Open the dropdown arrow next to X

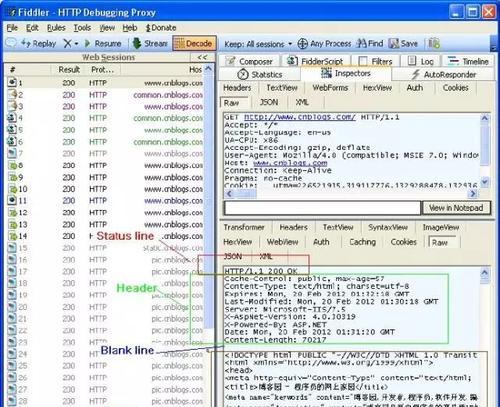(x=76, y=44)
